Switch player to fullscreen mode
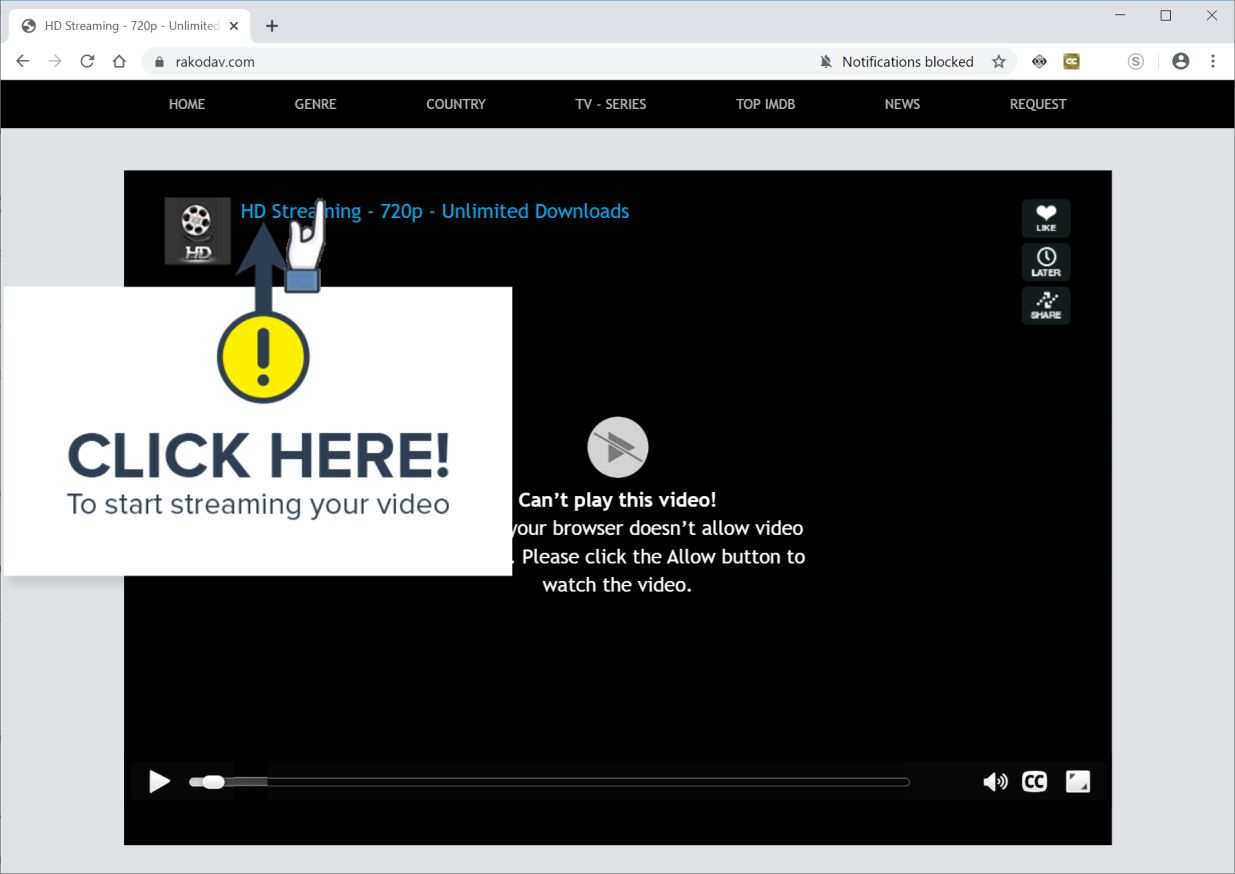The height and width of the screenshot is (874, 1235). 1078,782
